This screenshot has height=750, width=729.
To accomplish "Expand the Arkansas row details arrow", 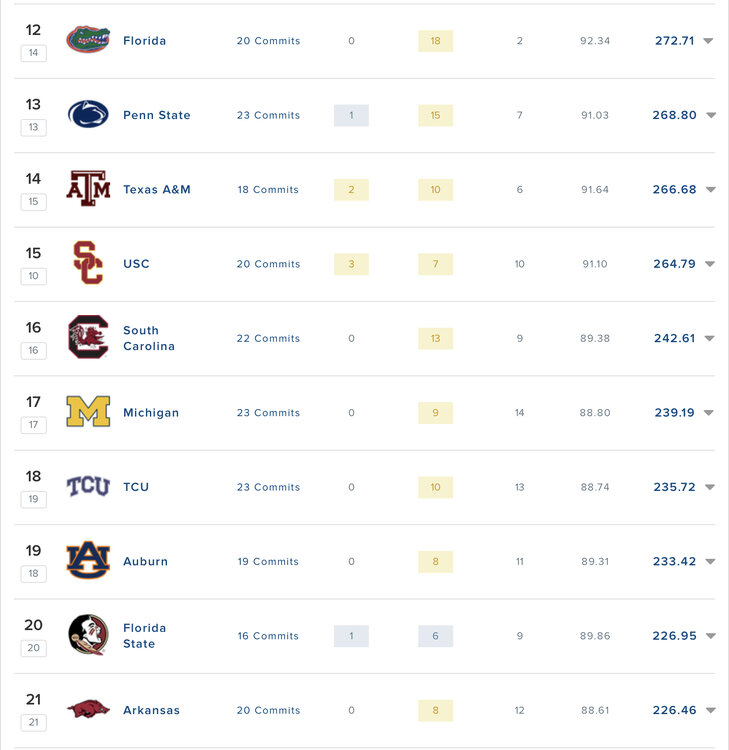I will [709, 711].
